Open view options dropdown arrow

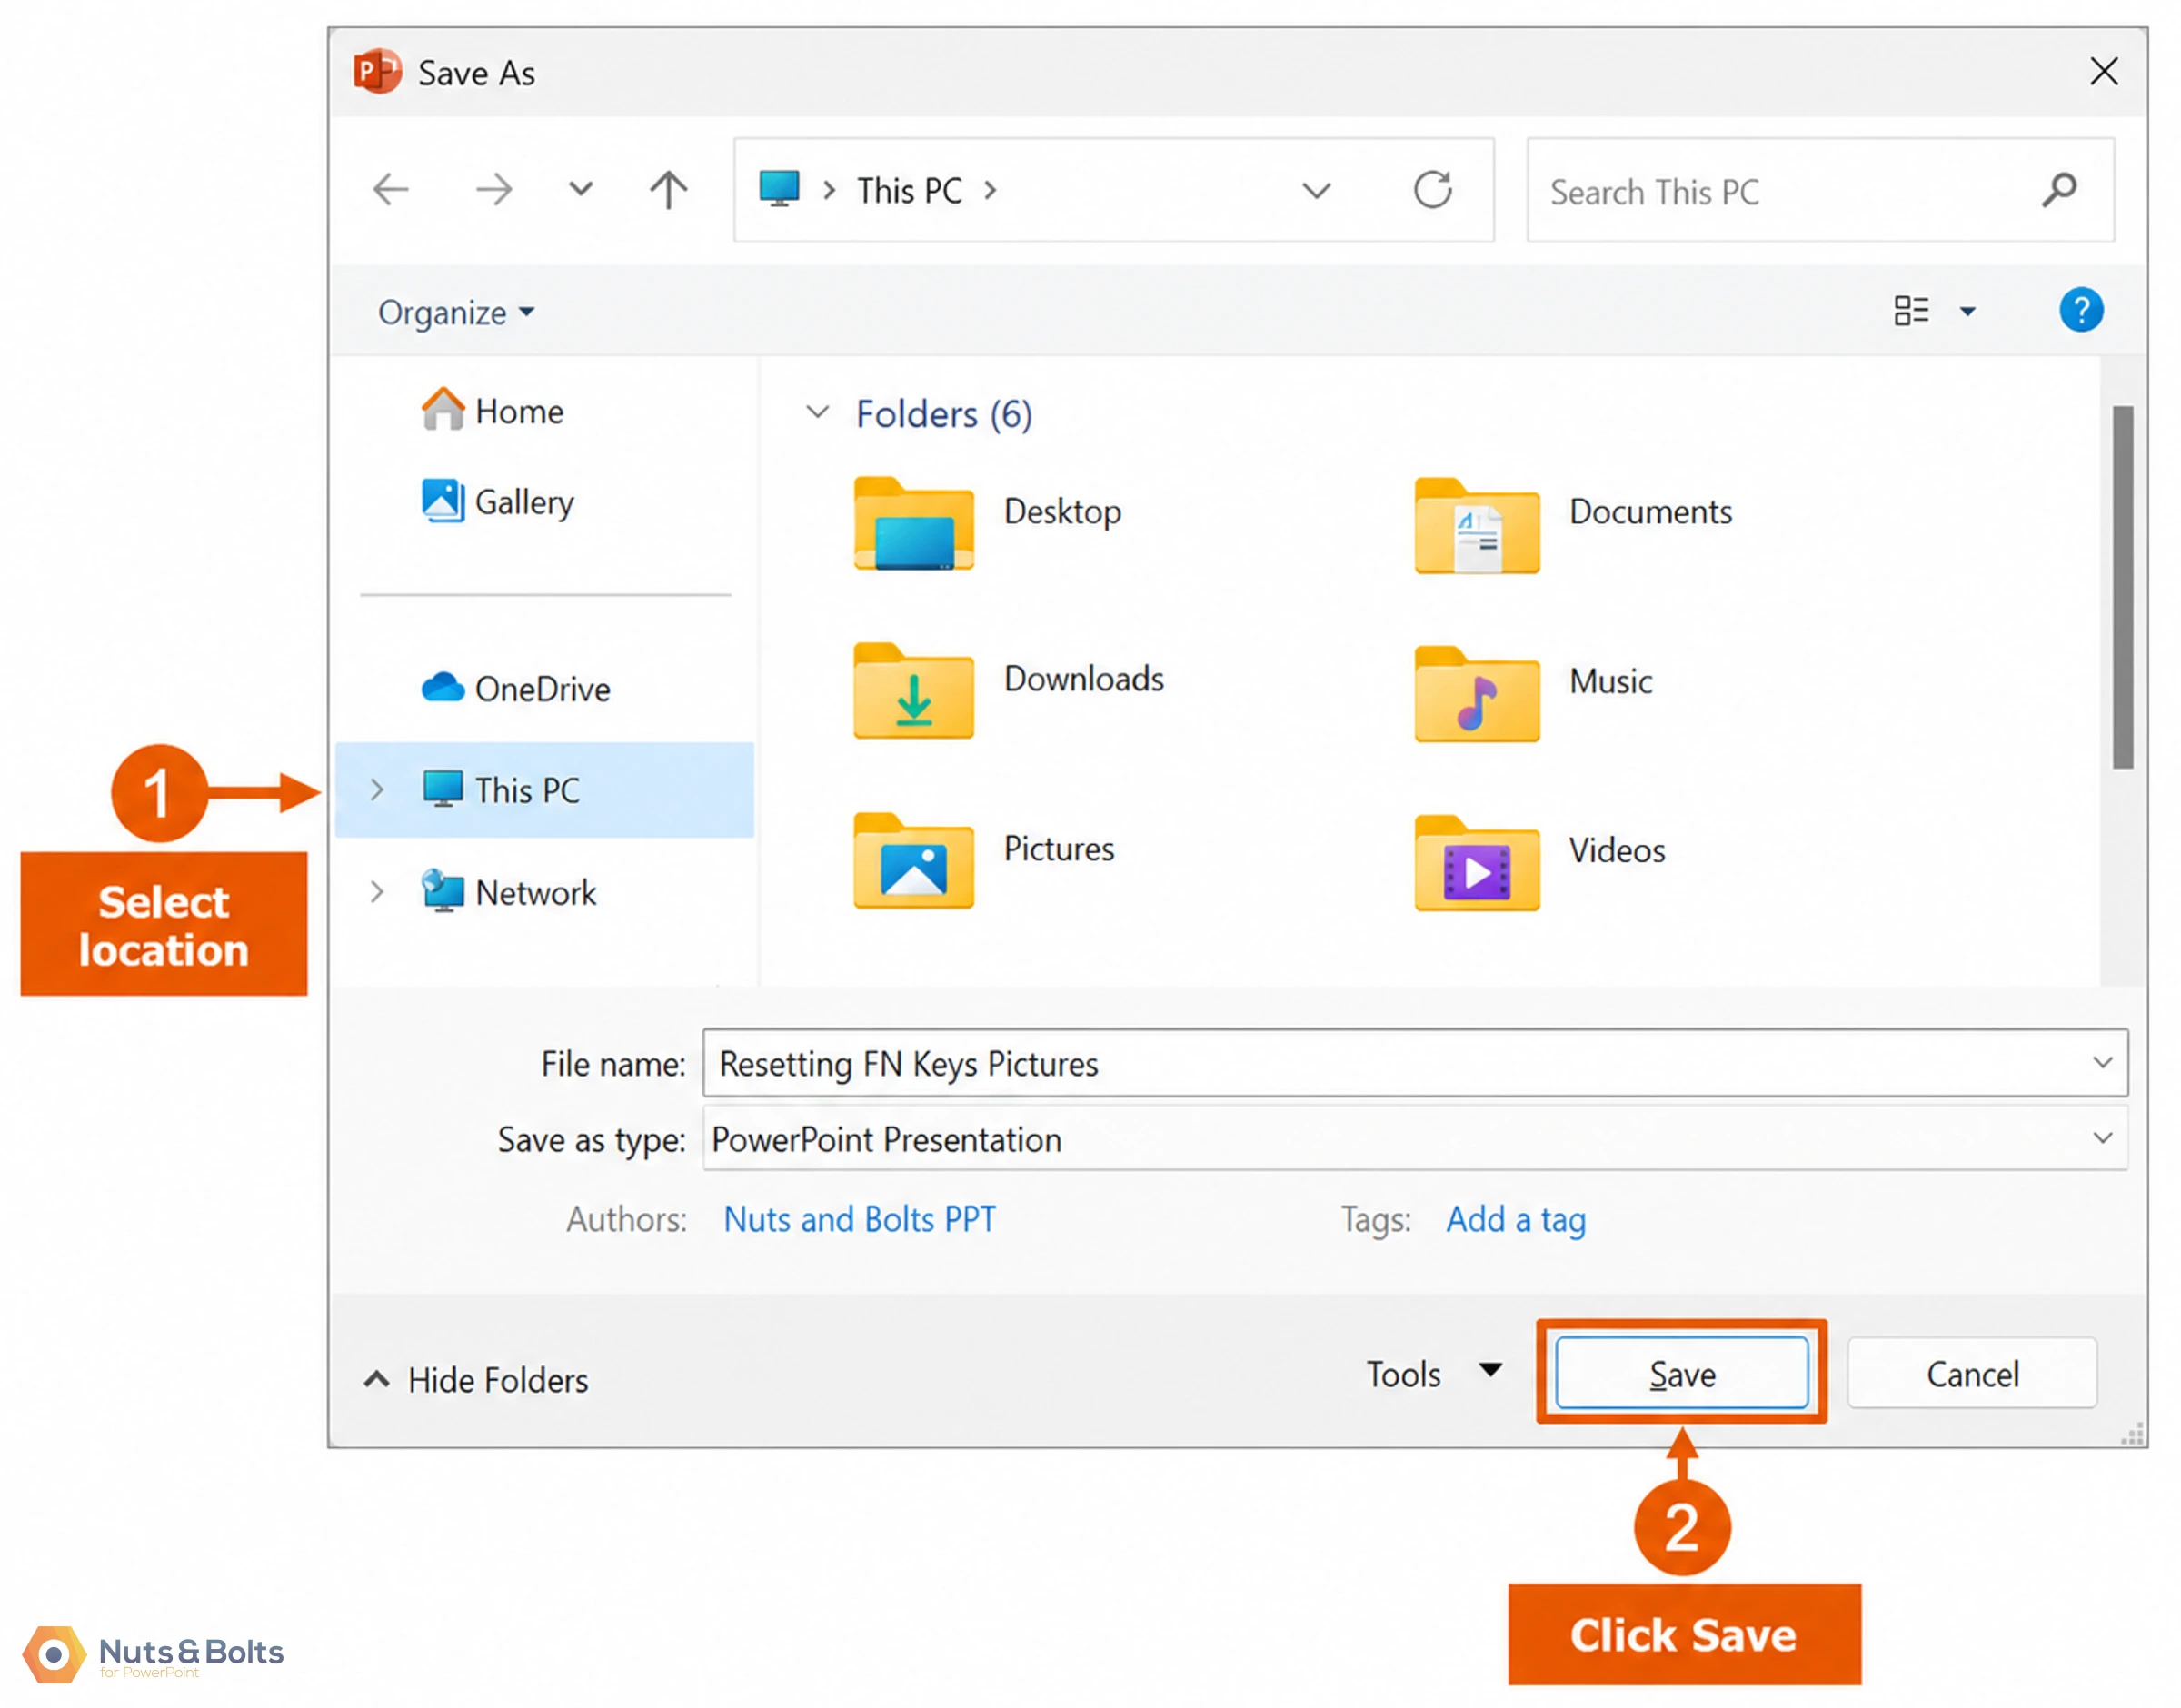pos(1967,311)
